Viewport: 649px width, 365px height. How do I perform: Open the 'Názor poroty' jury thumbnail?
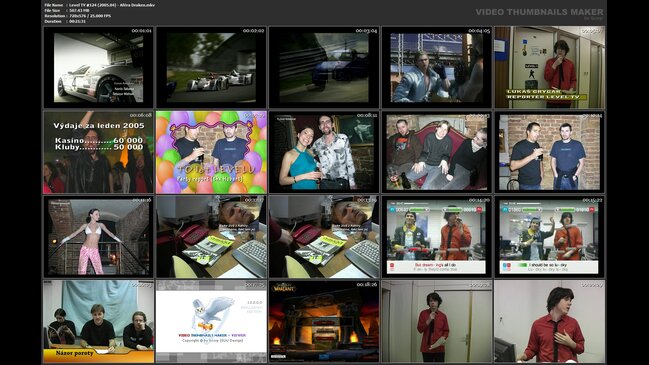point(99,322)
